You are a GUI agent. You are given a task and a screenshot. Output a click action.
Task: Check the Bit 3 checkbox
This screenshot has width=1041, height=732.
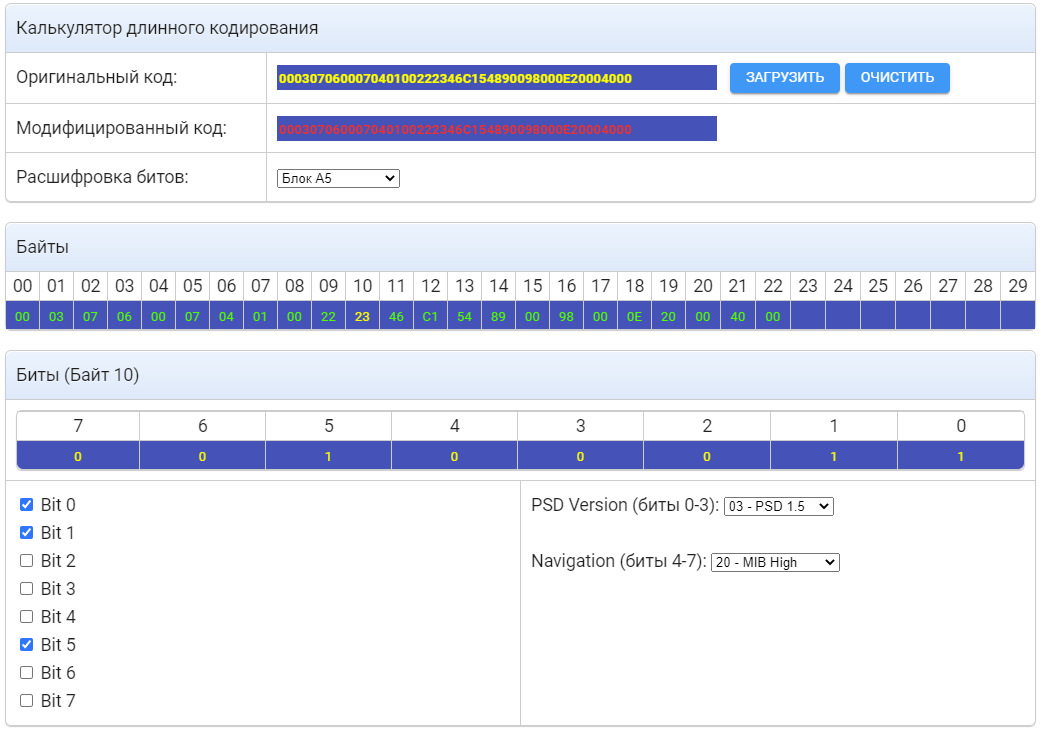[27, 589]
